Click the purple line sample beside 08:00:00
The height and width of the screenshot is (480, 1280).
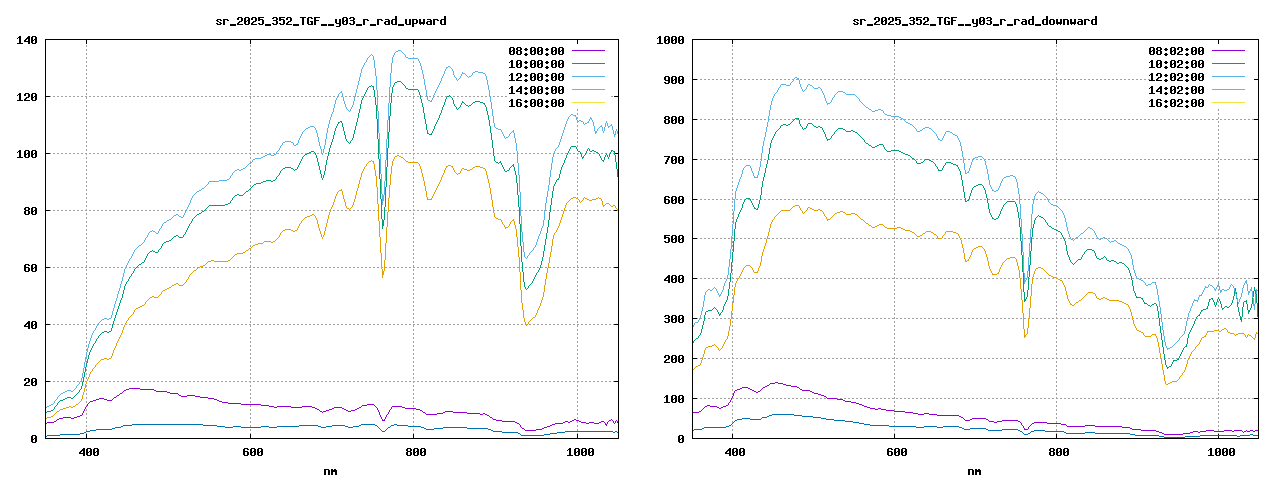click(x=588, y=51)
